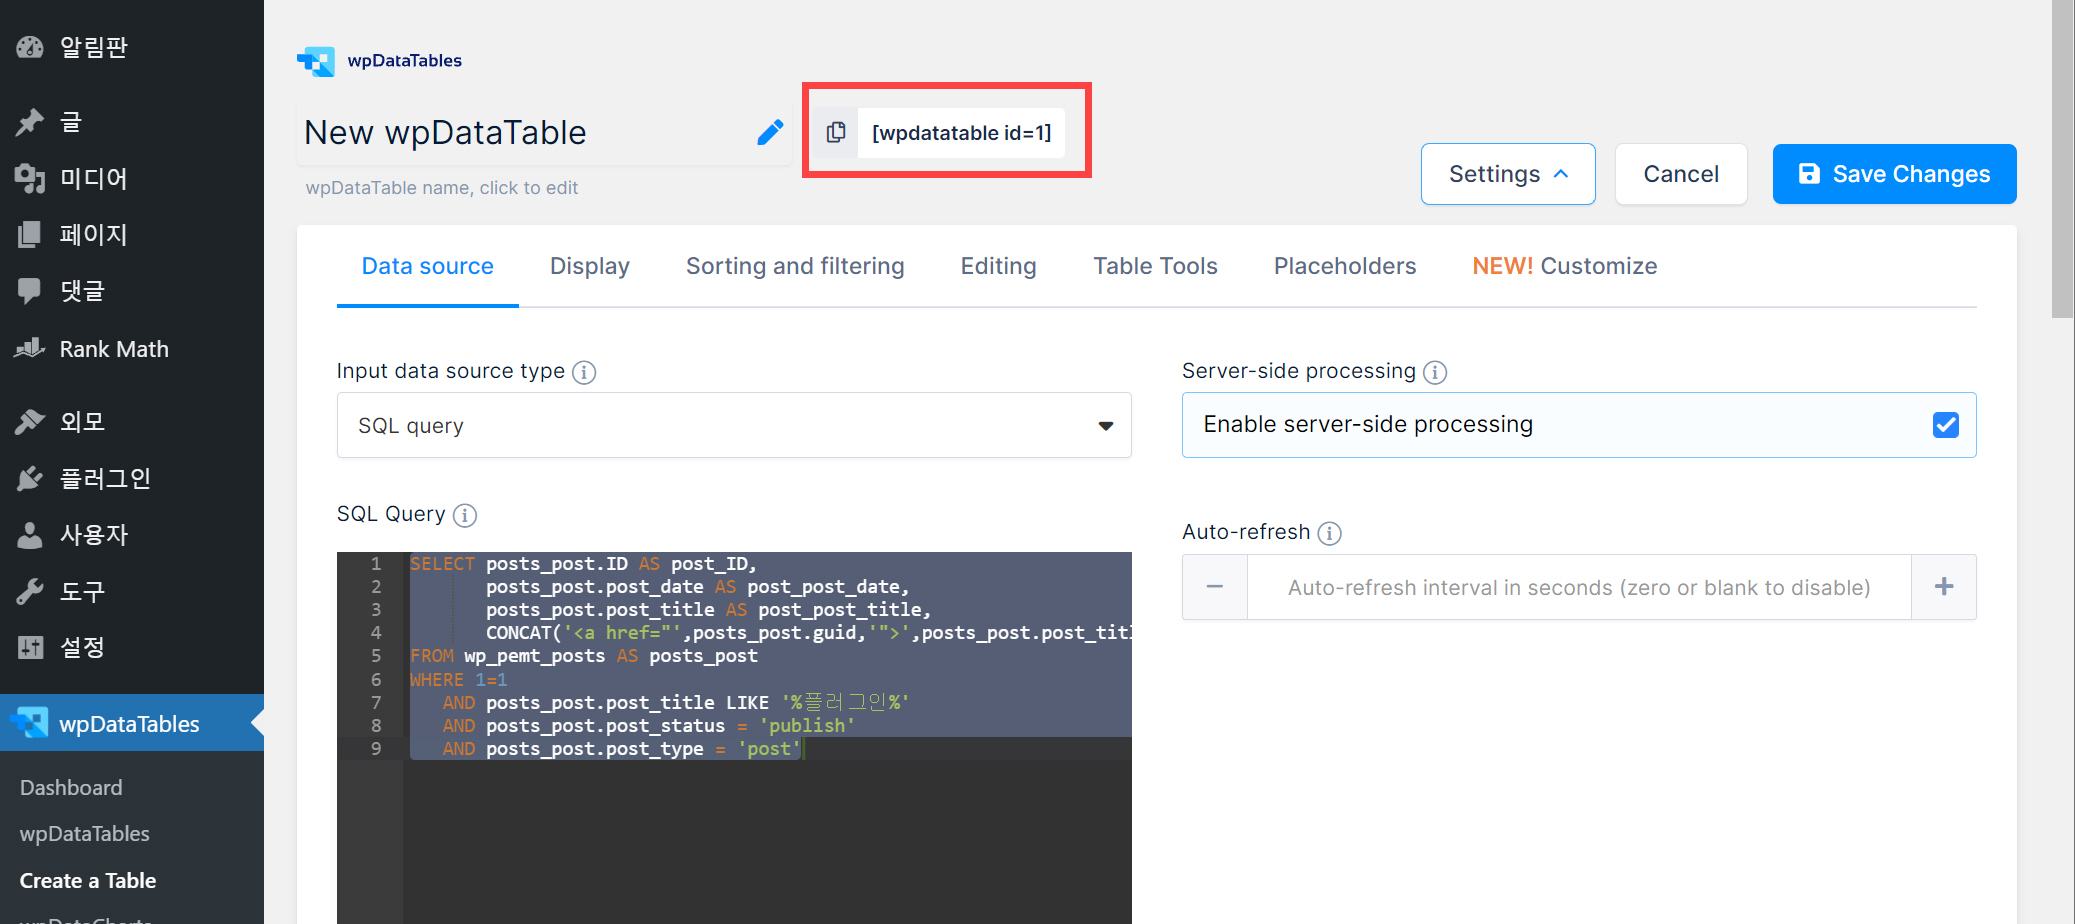
Task: Copy the shortcode with the clipboard icon
Action: coord(835,133)
